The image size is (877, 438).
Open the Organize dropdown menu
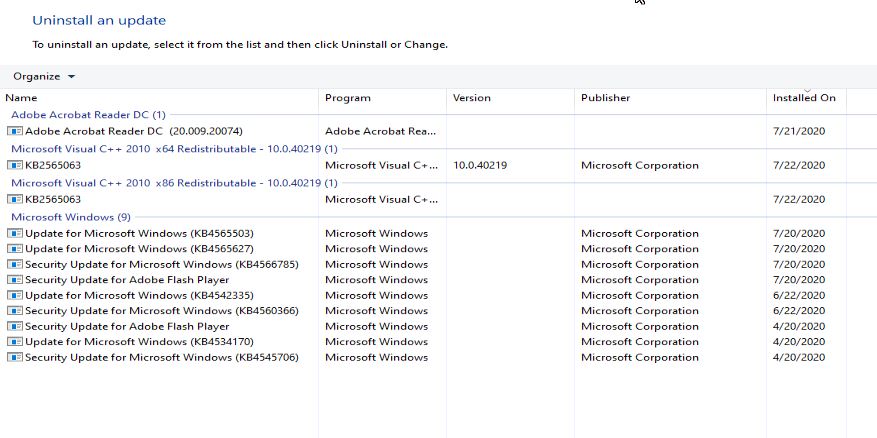pos(44,77)
